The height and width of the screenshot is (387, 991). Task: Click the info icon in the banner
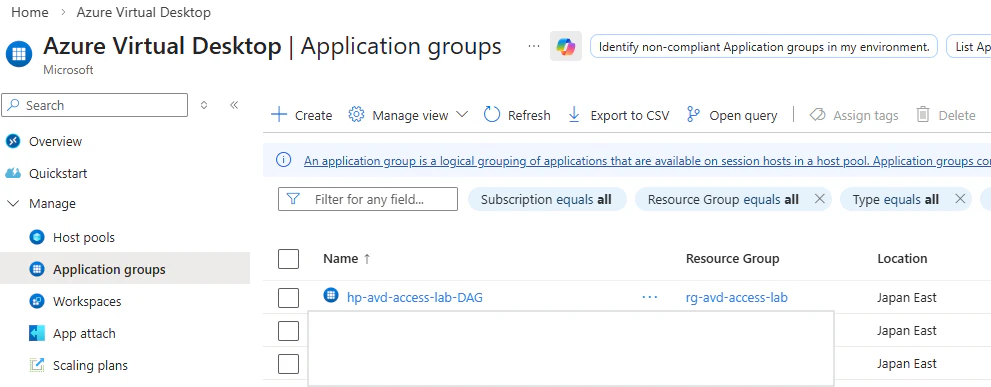point(284,160)
